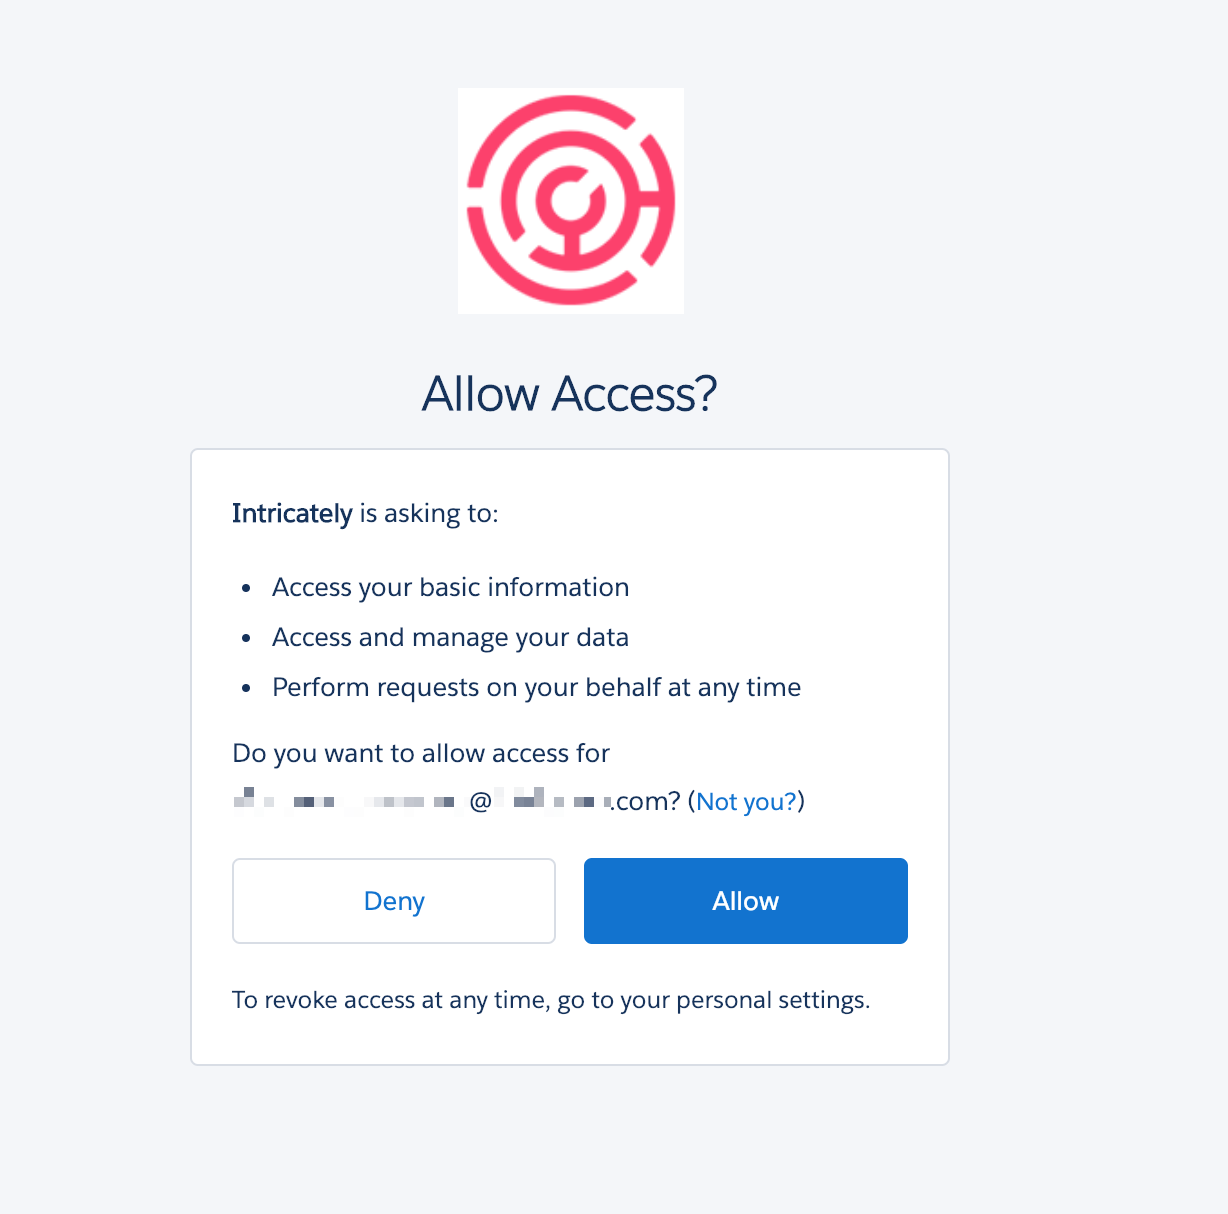This screenshot has height=1214, width=1228.
Task: Click the Deny button
Action: (x=394, y=901)
